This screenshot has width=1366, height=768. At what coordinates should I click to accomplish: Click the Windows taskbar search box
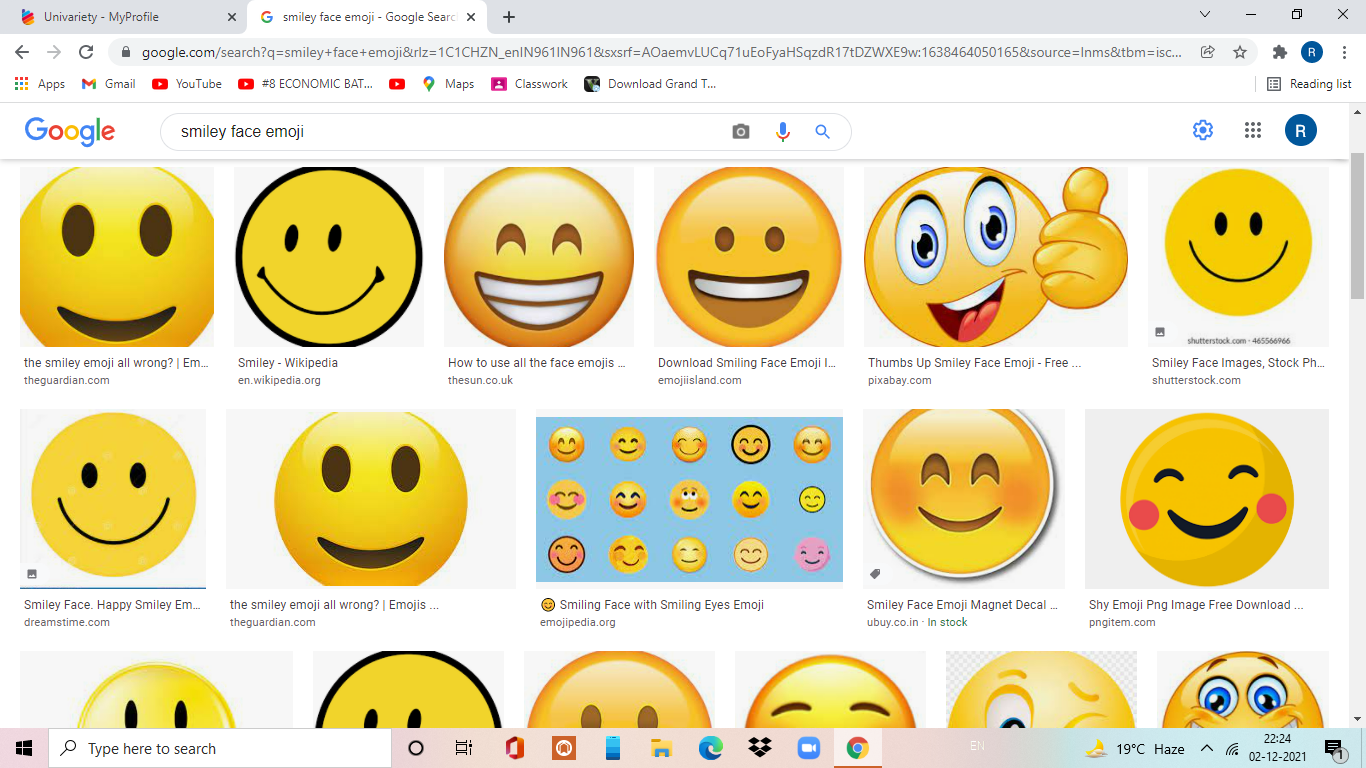tap(220, 748)
